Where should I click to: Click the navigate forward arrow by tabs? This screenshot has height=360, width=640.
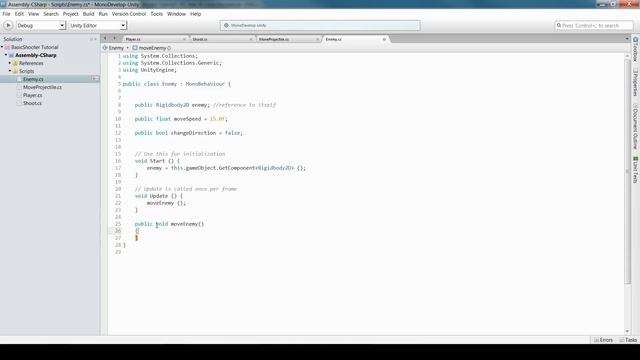114,38
